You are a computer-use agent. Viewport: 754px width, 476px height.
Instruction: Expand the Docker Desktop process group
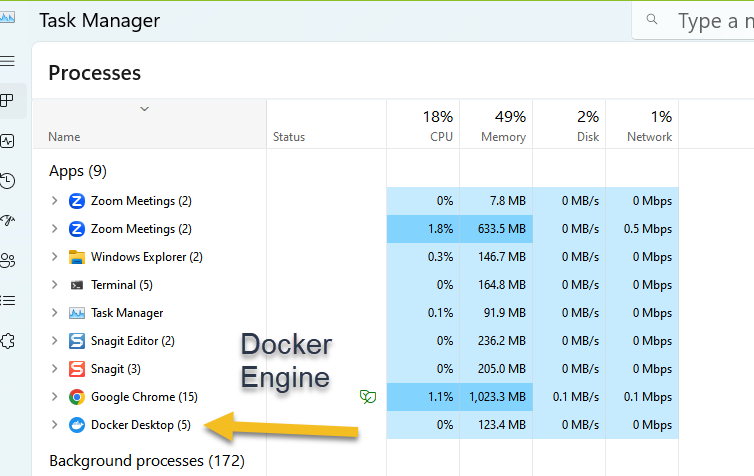tap(55, 425)
